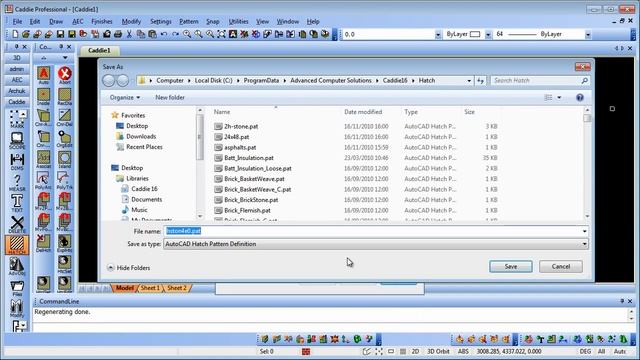640x360 pixels.
Task: Click the Zoom extents icon
Action: 221,34
